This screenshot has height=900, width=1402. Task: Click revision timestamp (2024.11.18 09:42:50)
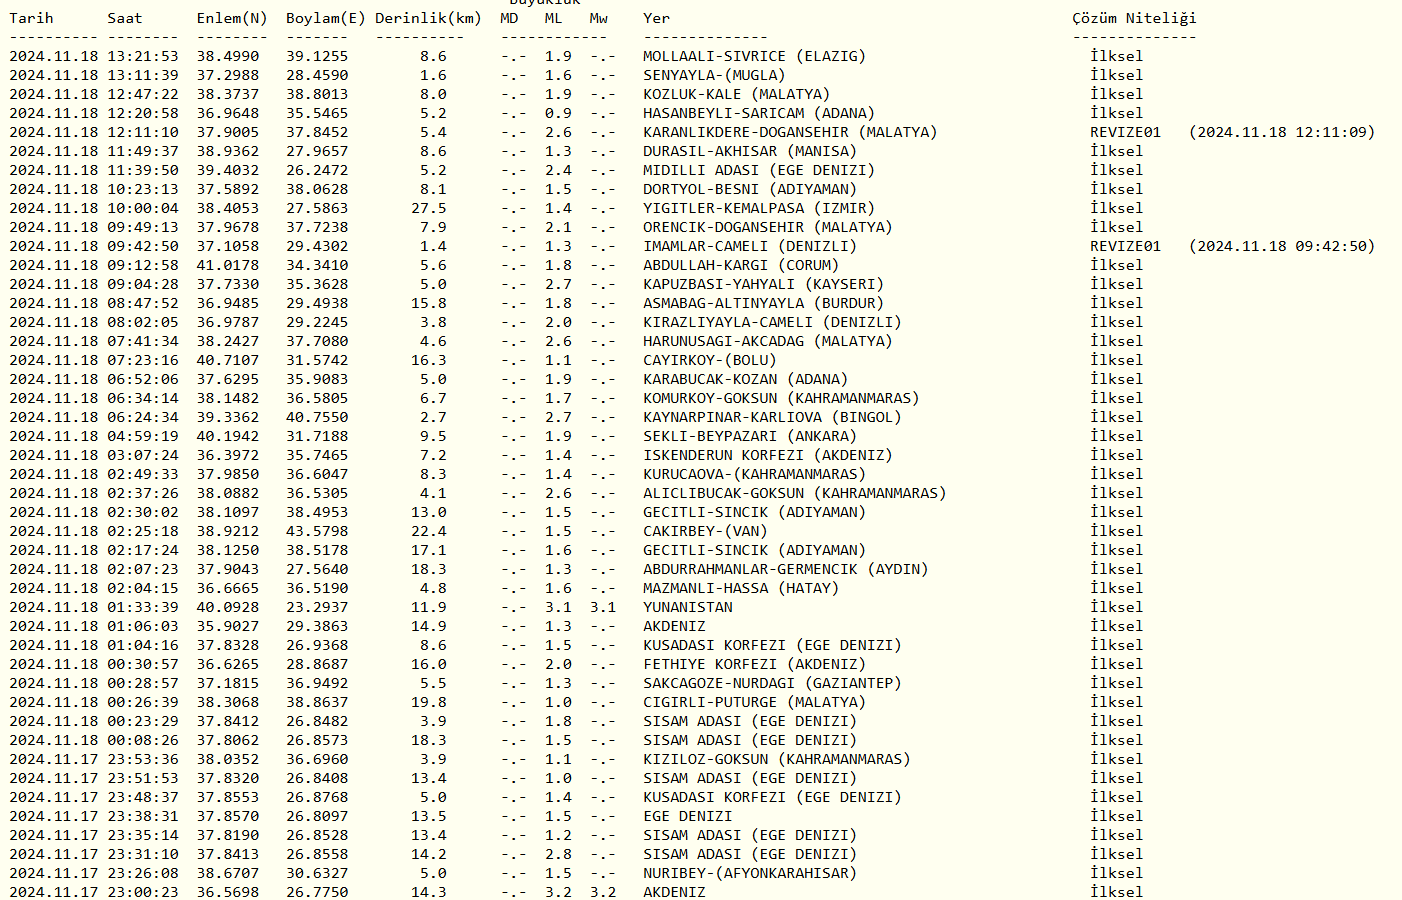pos(1282,246)
